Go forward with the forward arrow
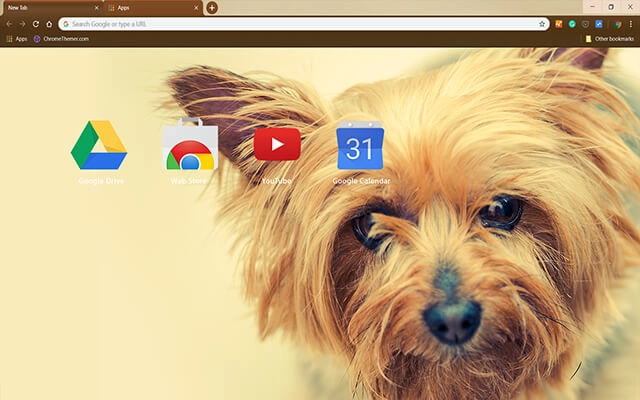The height and width of the screenshot is (400, 640). pyautogui.click(x=22, y=24)
